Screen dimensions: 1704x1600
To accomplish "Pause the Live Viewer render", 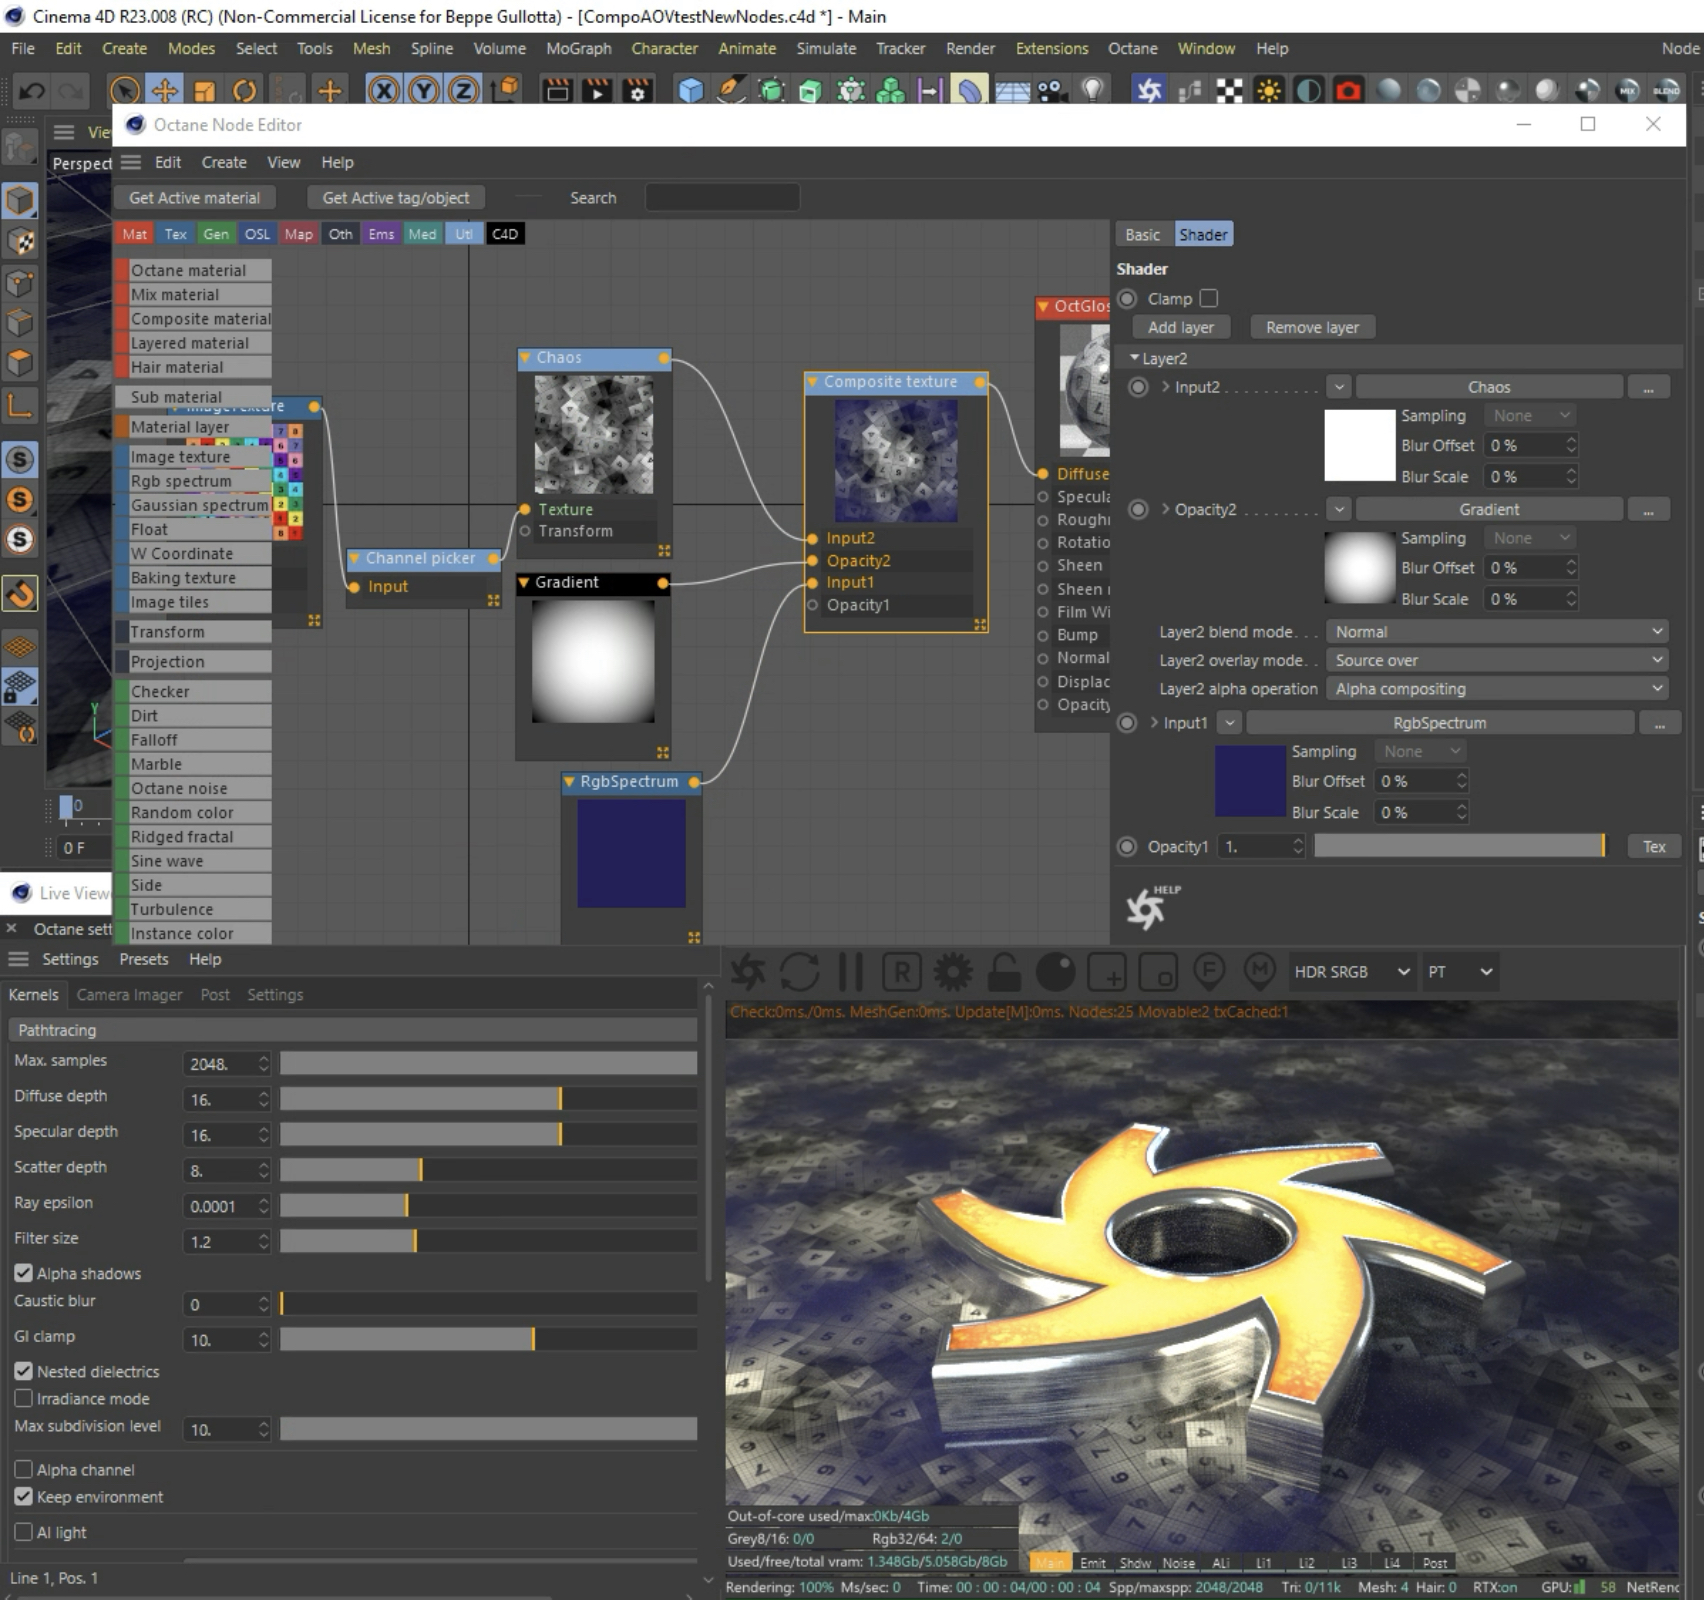I will click(851, 972).
